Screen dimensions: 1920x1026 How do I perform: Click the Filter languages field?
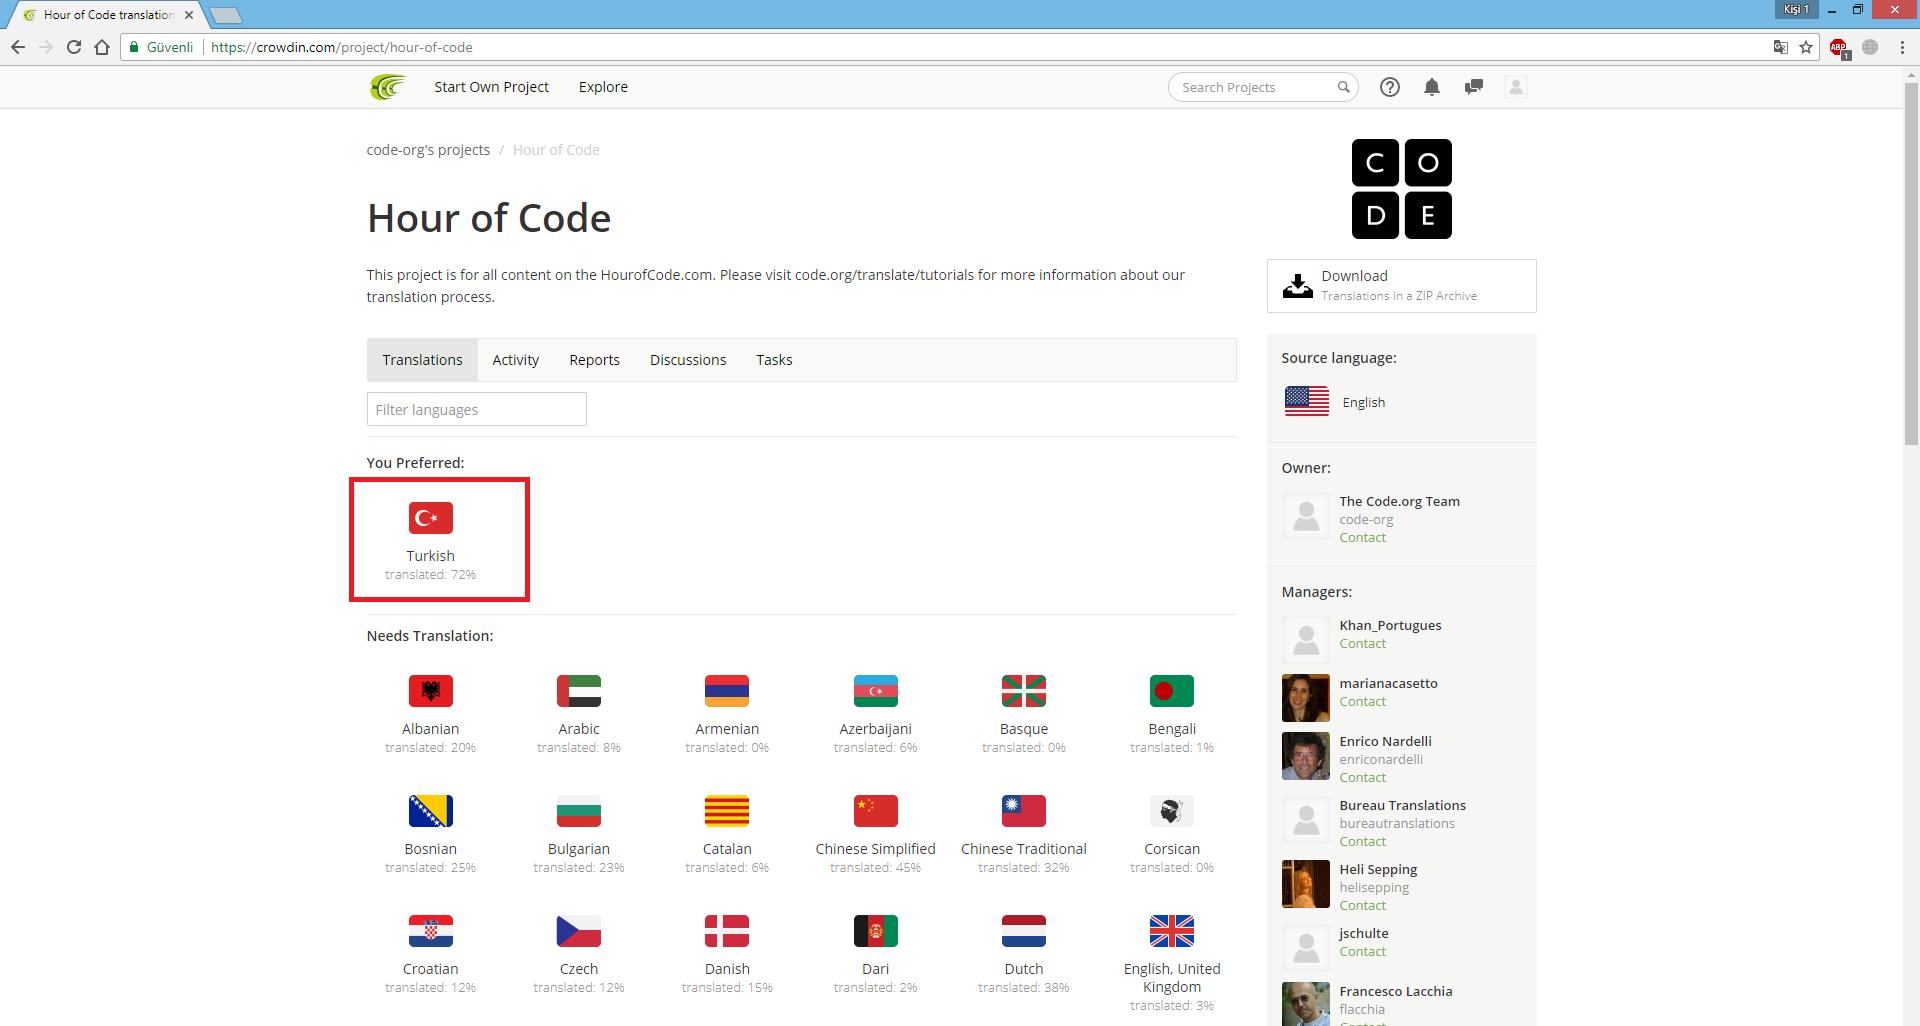point(476,409)
